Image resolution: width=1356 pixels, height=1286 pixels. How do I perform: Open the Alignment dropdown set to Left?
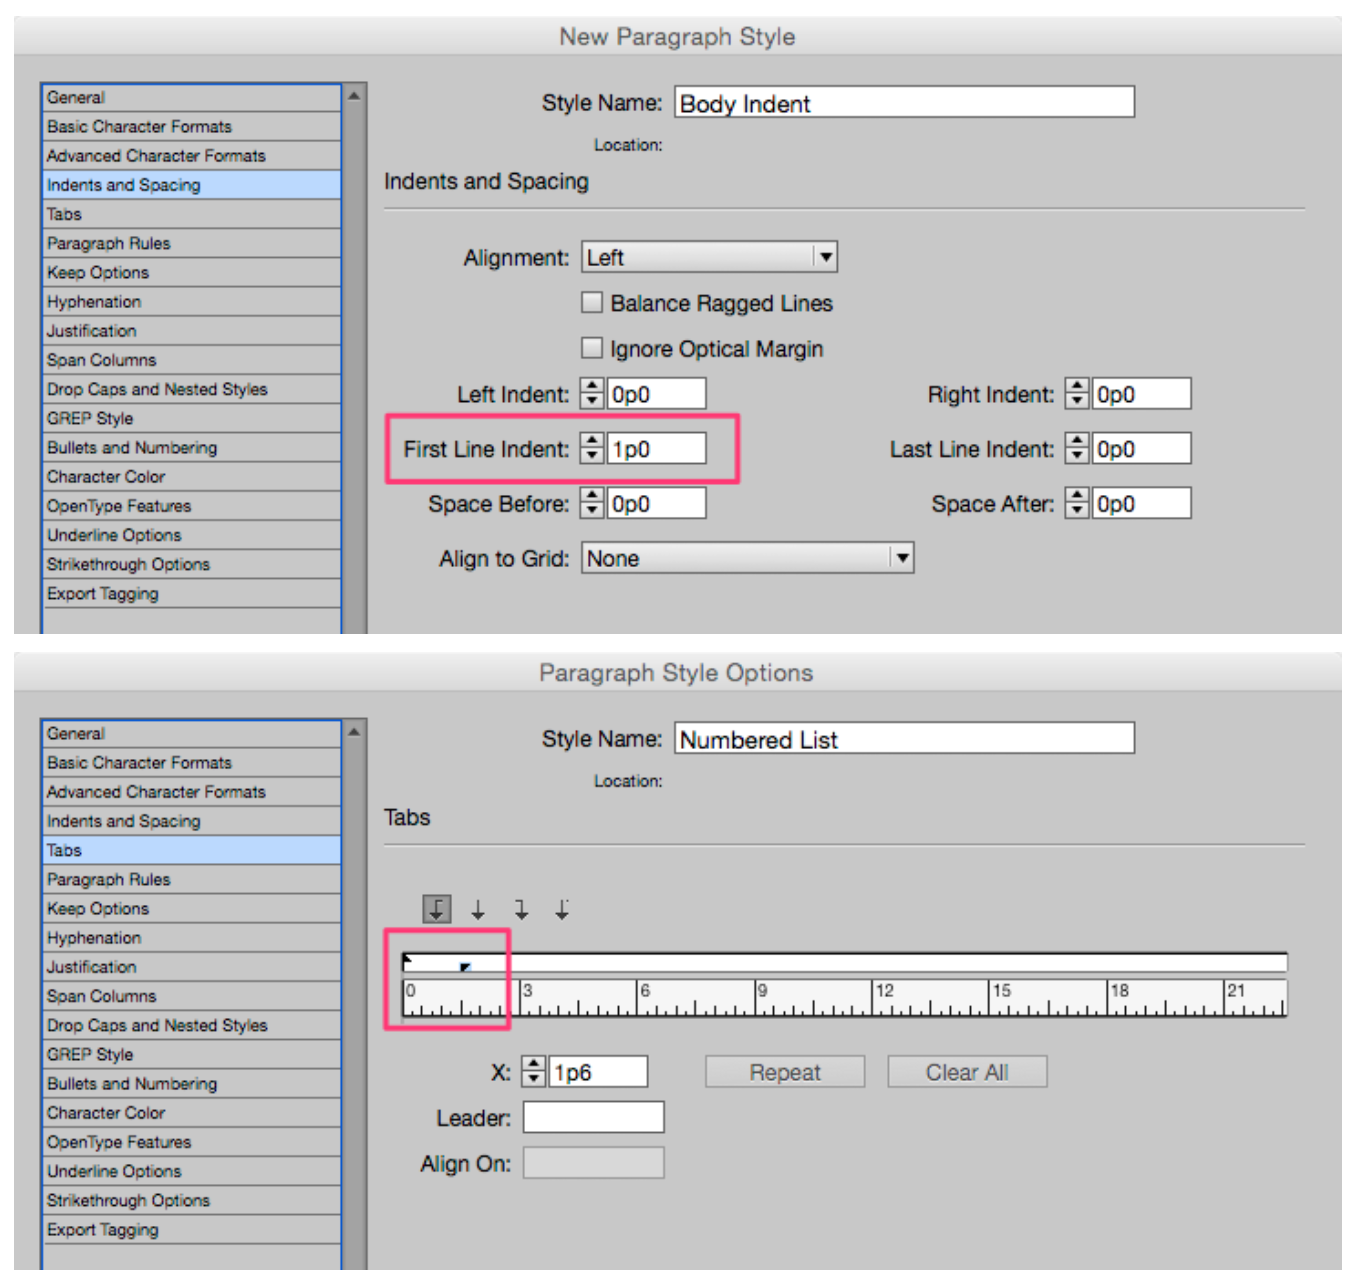point(709,258)
